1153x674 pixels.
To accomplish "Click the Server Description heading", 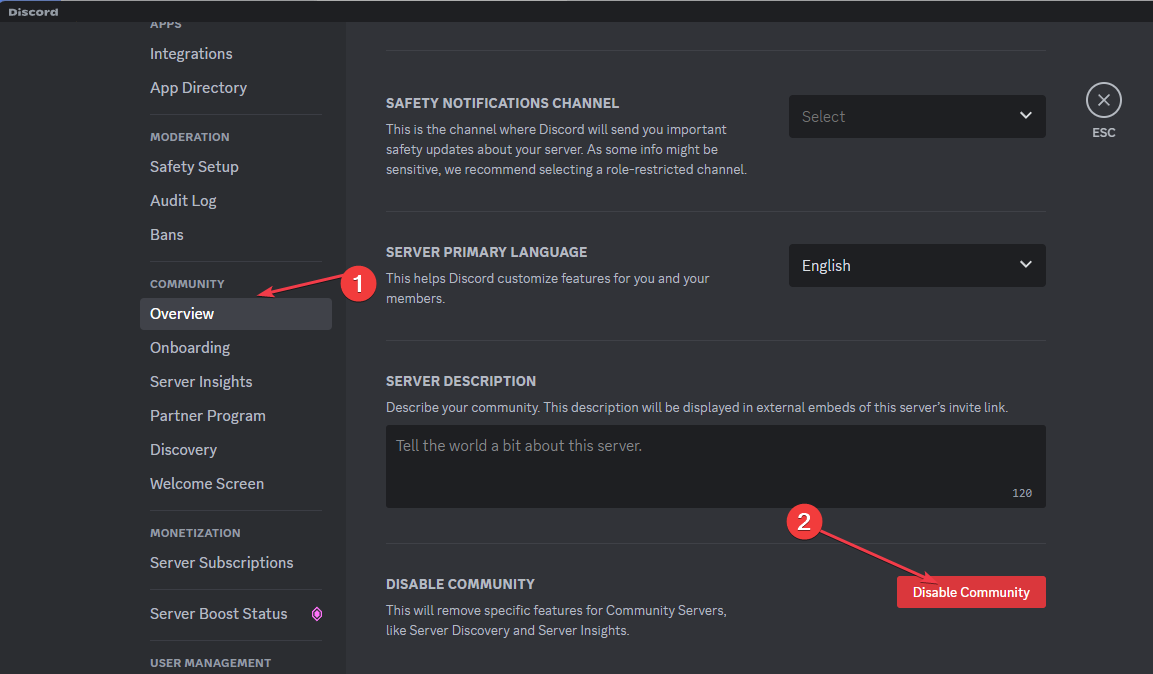I will (461, 381).
